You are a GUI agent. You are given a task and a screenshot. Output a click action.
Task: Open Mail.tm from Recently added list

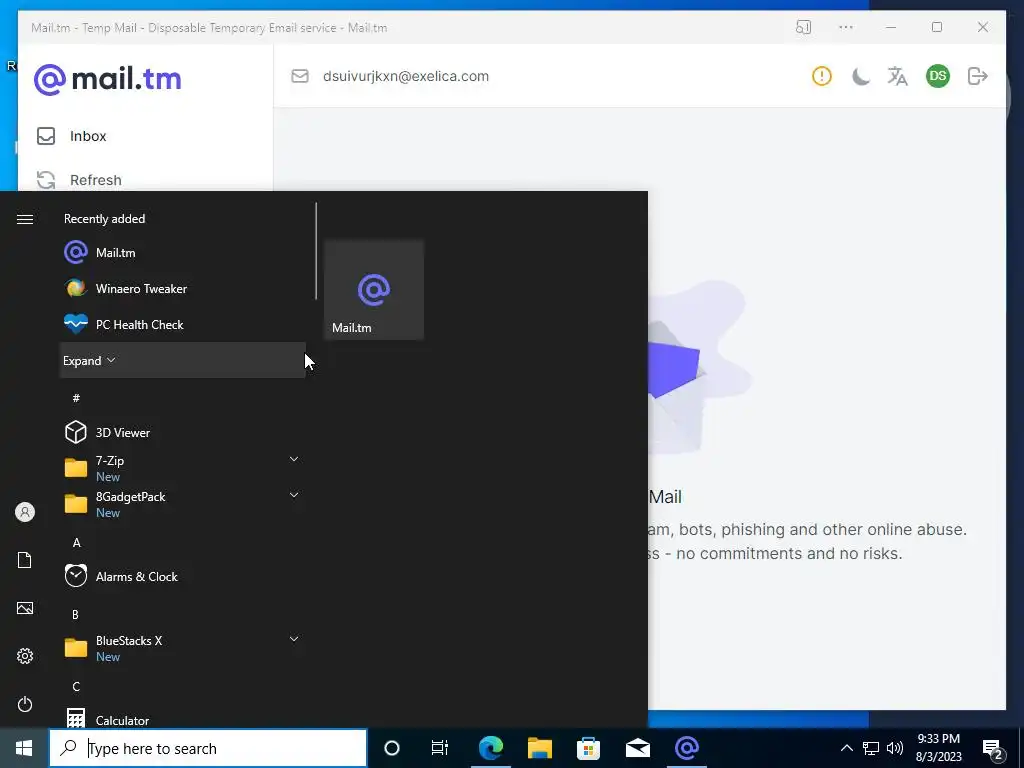pyautogui.click(x=182, y=253)
